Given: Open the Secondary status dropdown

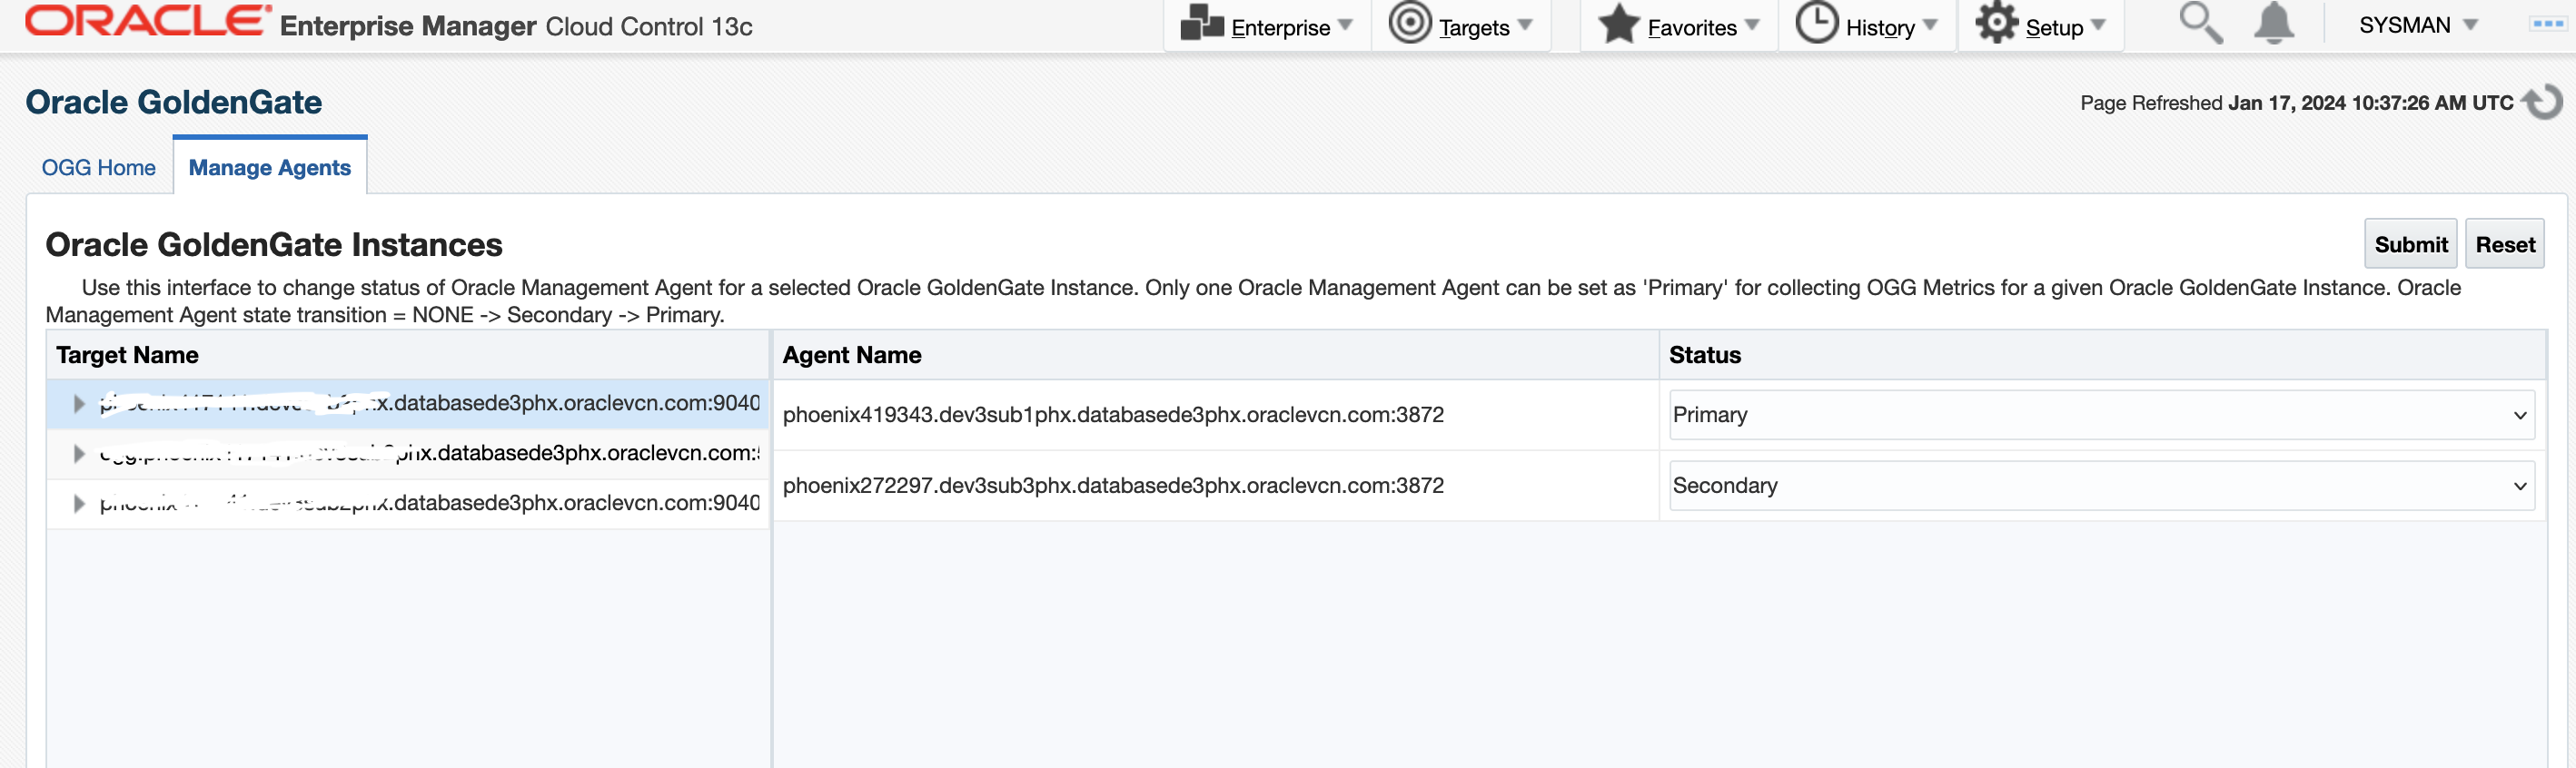Looking at the screenshot, I should [2101, 486].
